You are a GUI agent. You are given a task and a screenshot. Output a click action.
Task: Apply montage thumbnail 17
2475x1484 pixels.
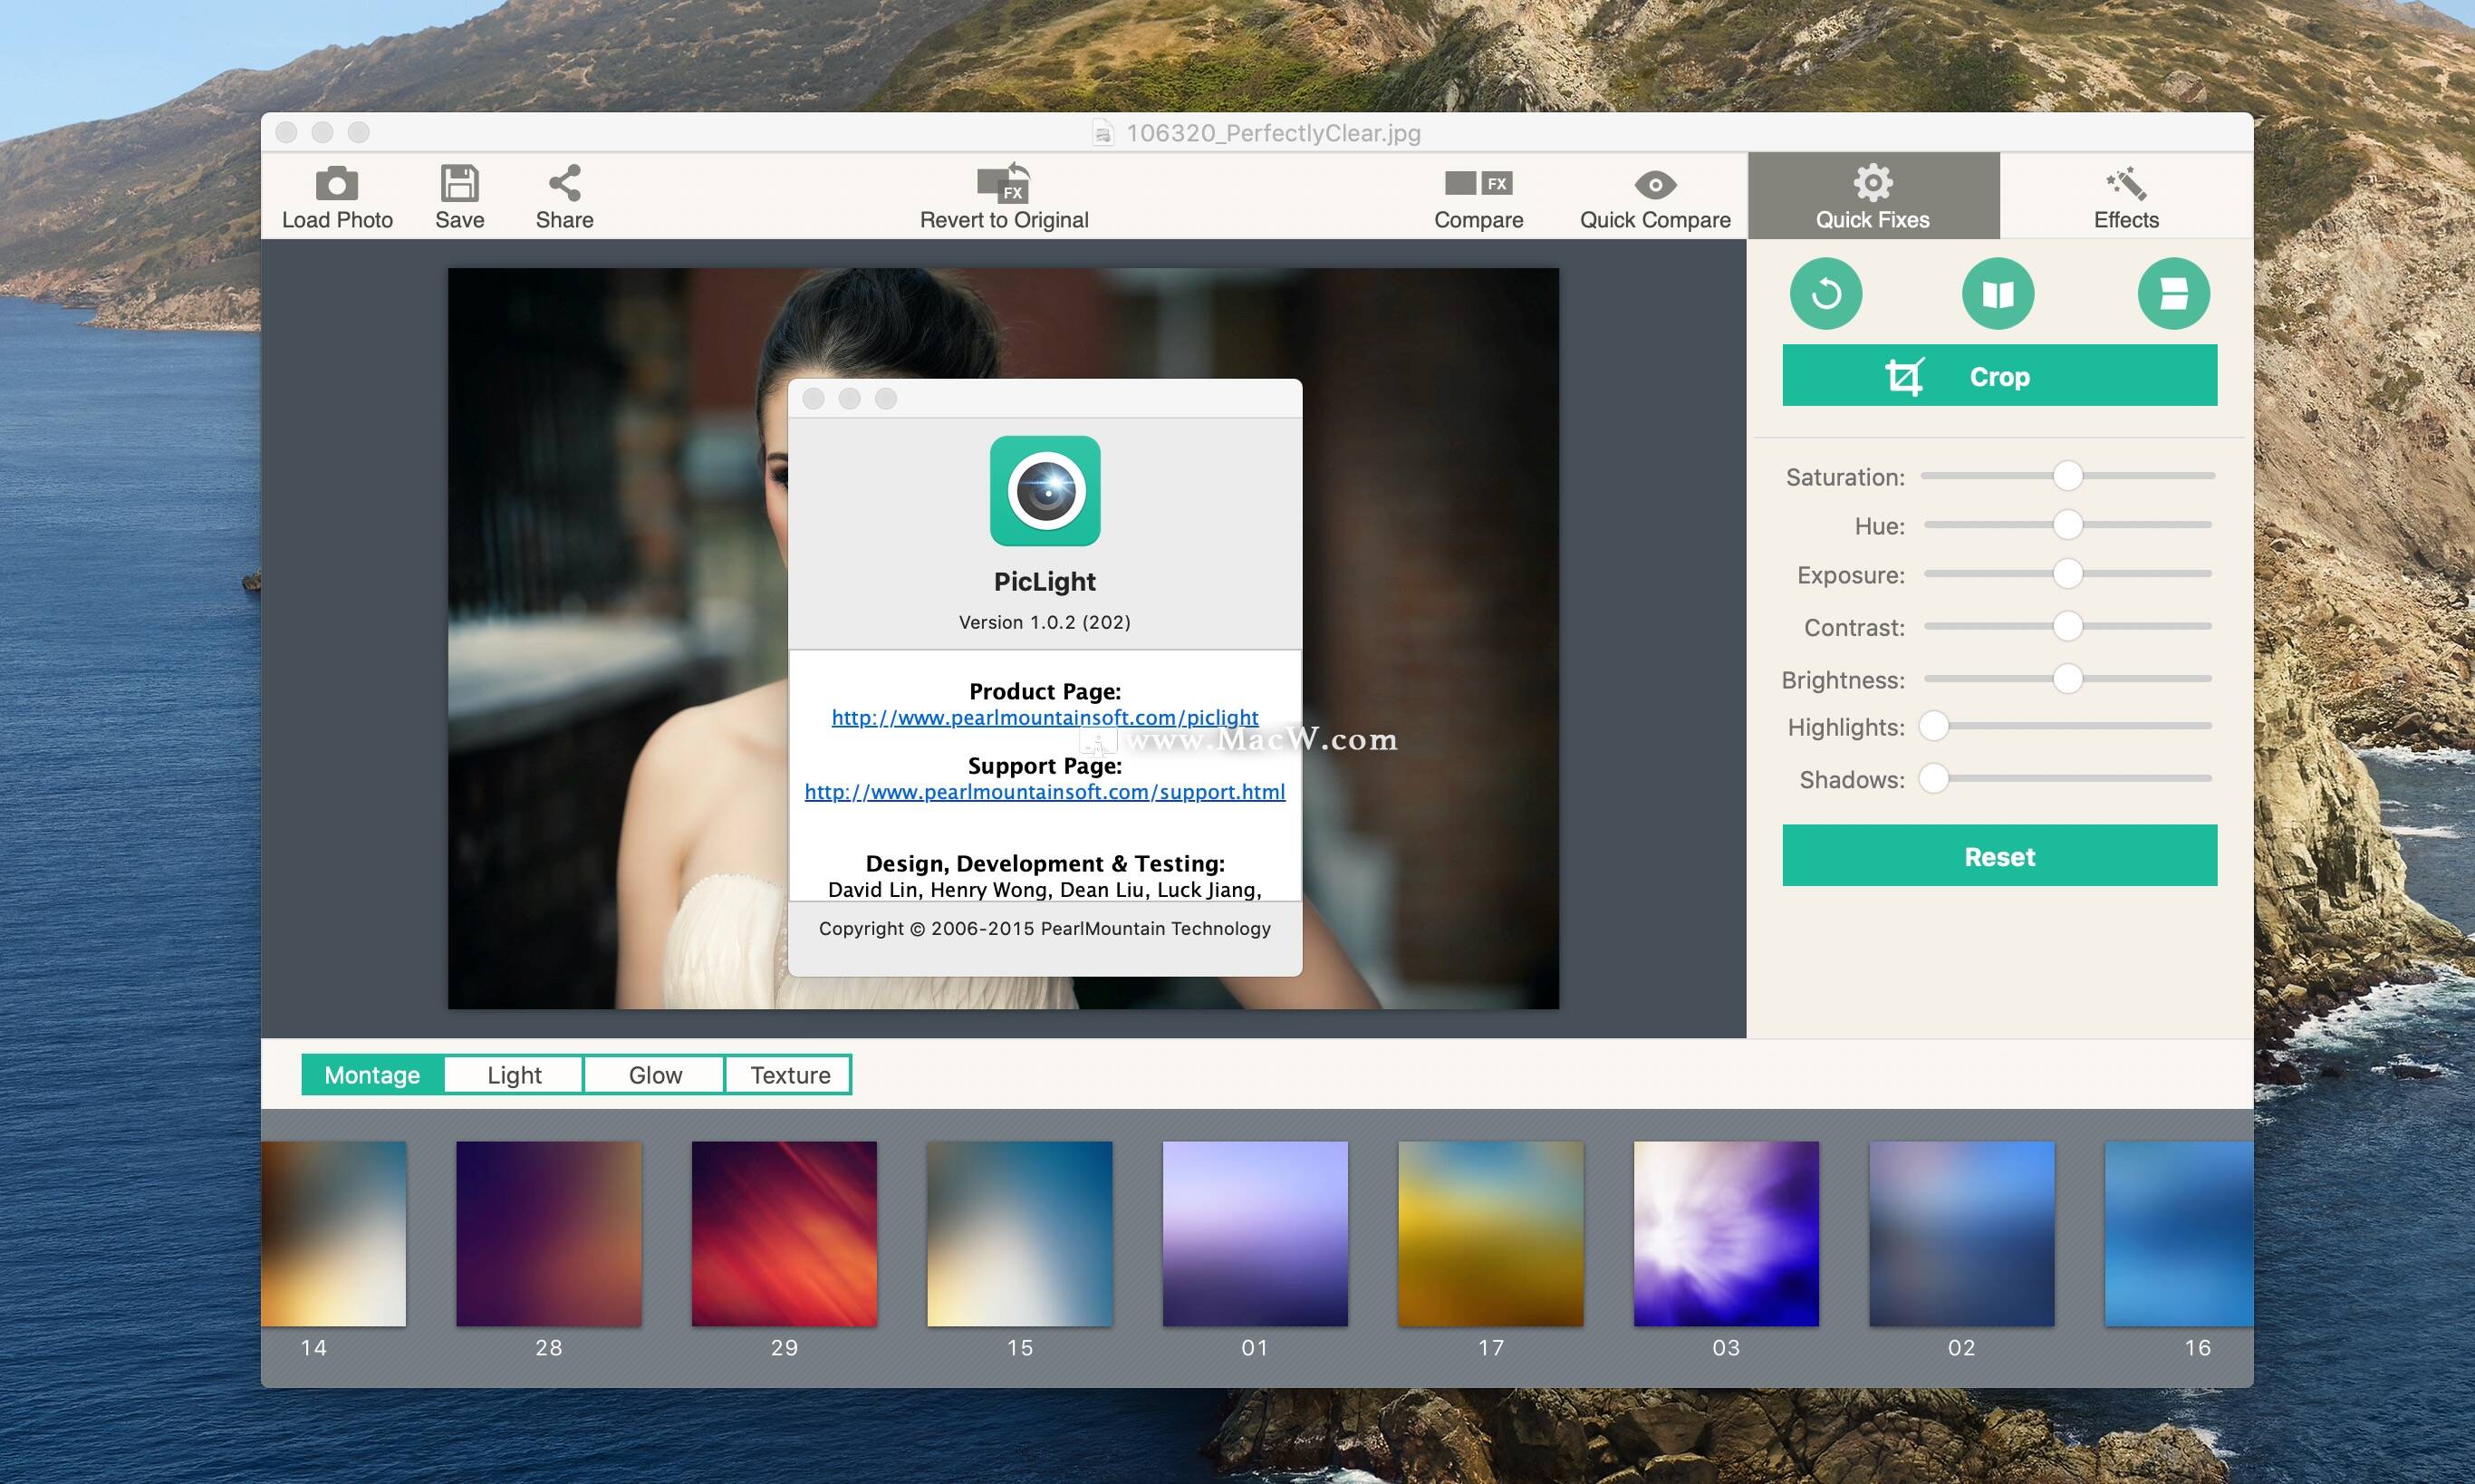point(1491,1234)
